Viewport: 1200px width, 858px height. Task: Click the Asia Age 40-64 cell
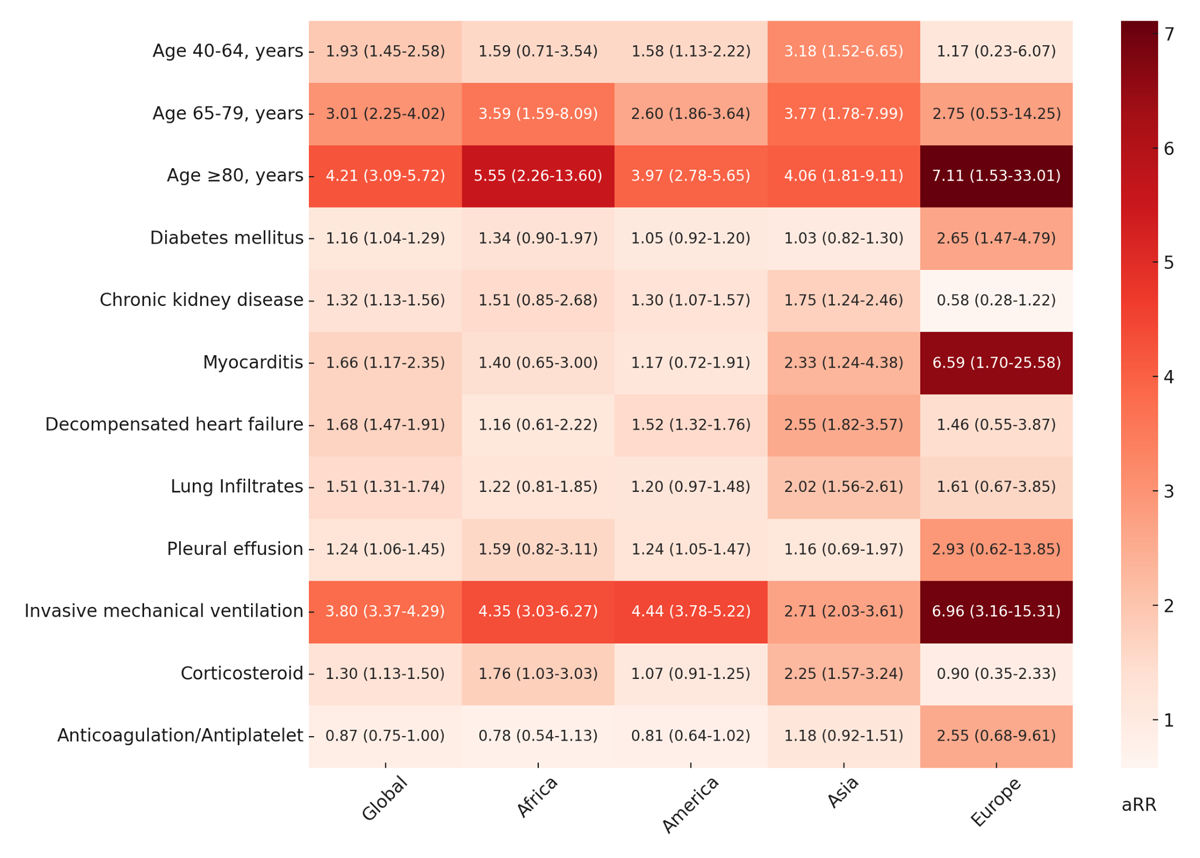pos(843,51)
